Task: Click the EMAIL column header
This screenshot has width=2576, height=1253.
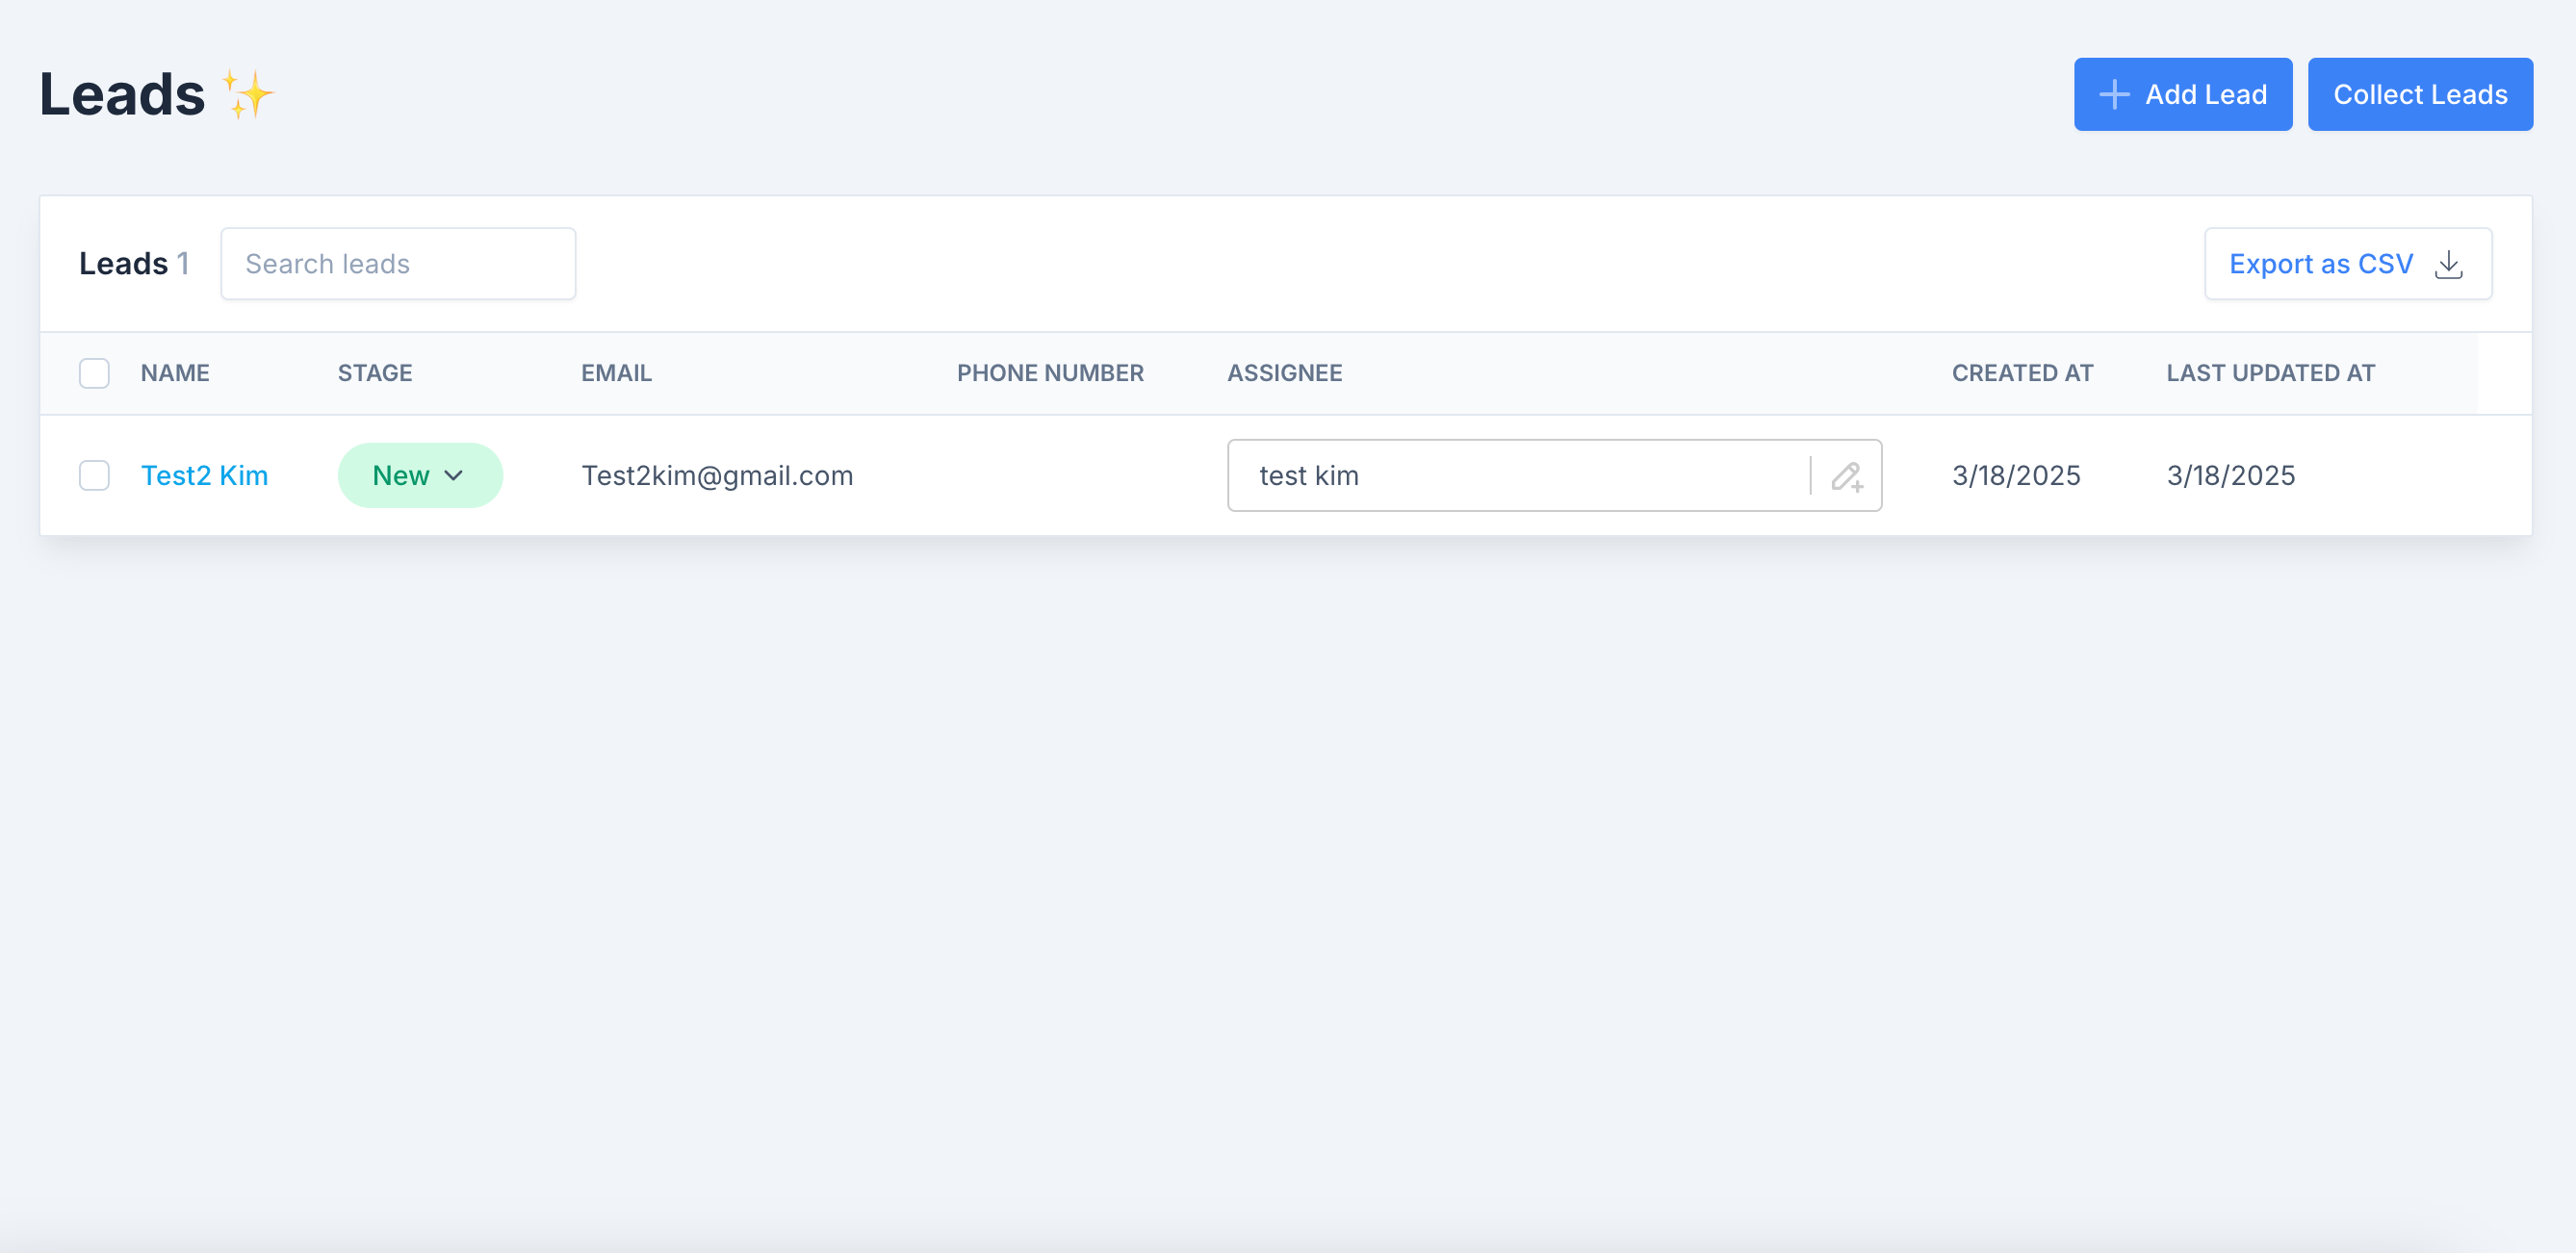Action: pyautogui.click(x=616, y=373)
